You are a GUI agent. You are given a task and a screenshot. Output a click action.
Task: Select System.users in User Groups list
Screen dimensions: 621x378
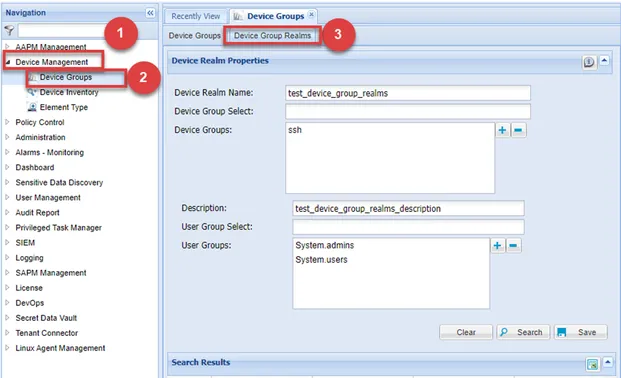(x=321, y=260)
